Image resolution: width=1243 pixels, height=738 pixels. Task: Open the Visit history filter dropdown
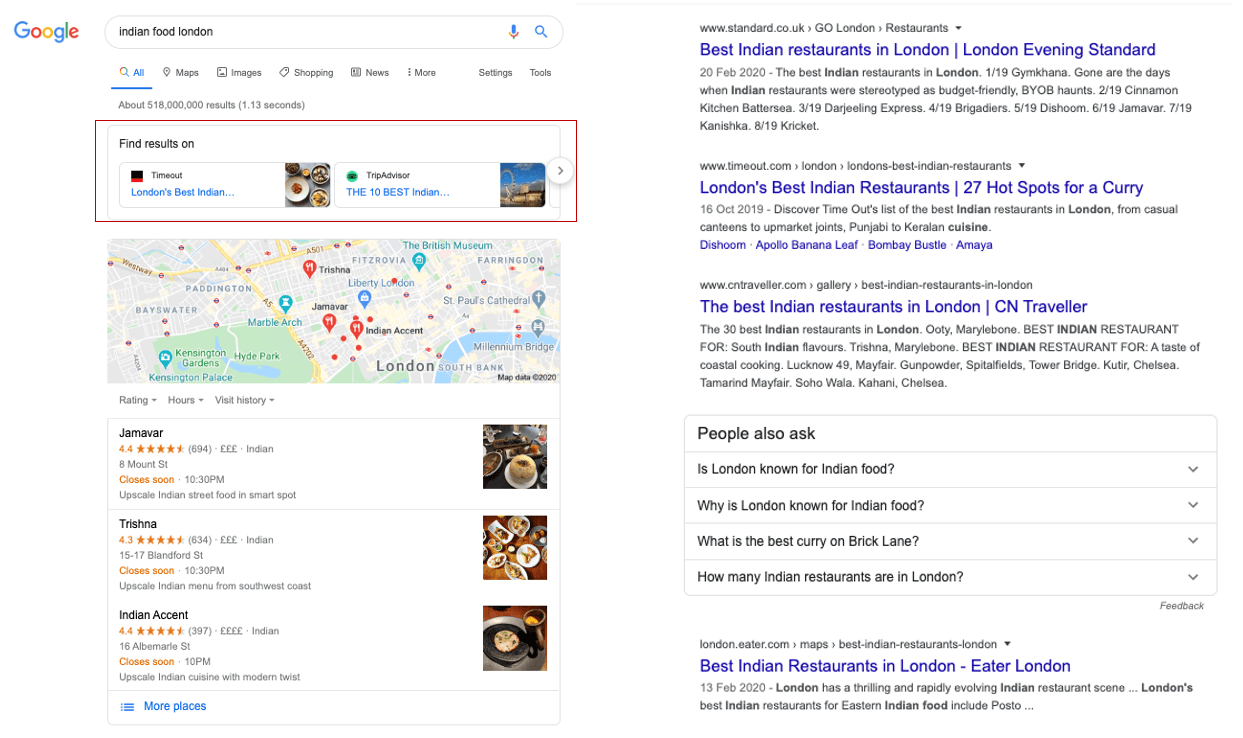coord(244,400)
